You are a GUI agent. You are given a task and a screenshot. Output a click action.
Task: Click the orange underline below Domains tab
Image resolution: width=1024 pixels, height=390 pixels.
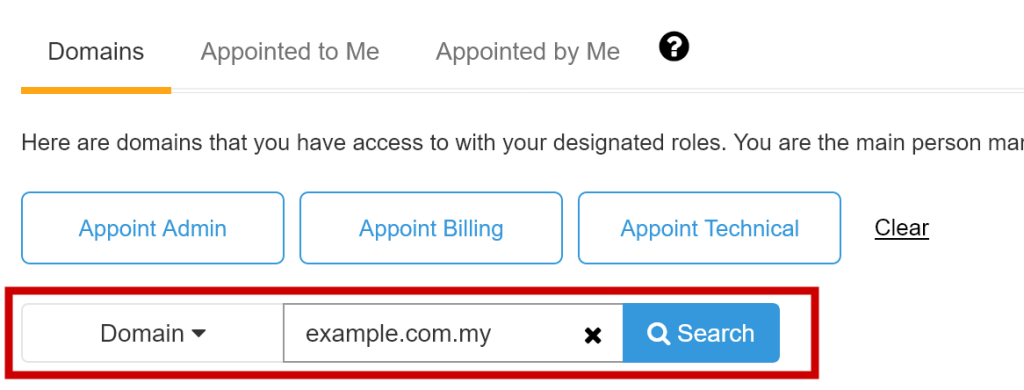point(96,91)
